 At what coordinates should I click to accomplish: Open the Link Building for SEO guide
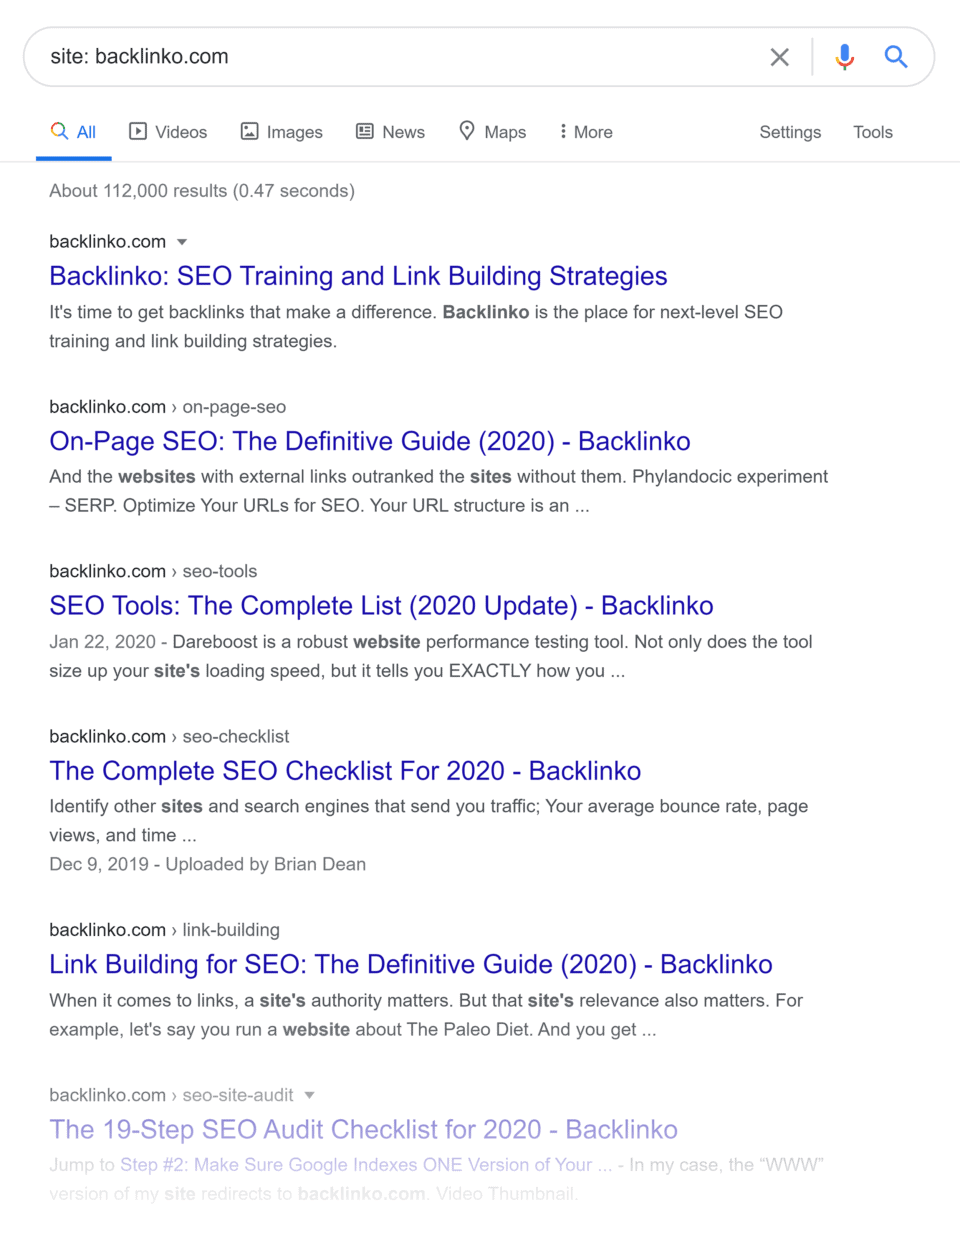click(x=410, y=964)
